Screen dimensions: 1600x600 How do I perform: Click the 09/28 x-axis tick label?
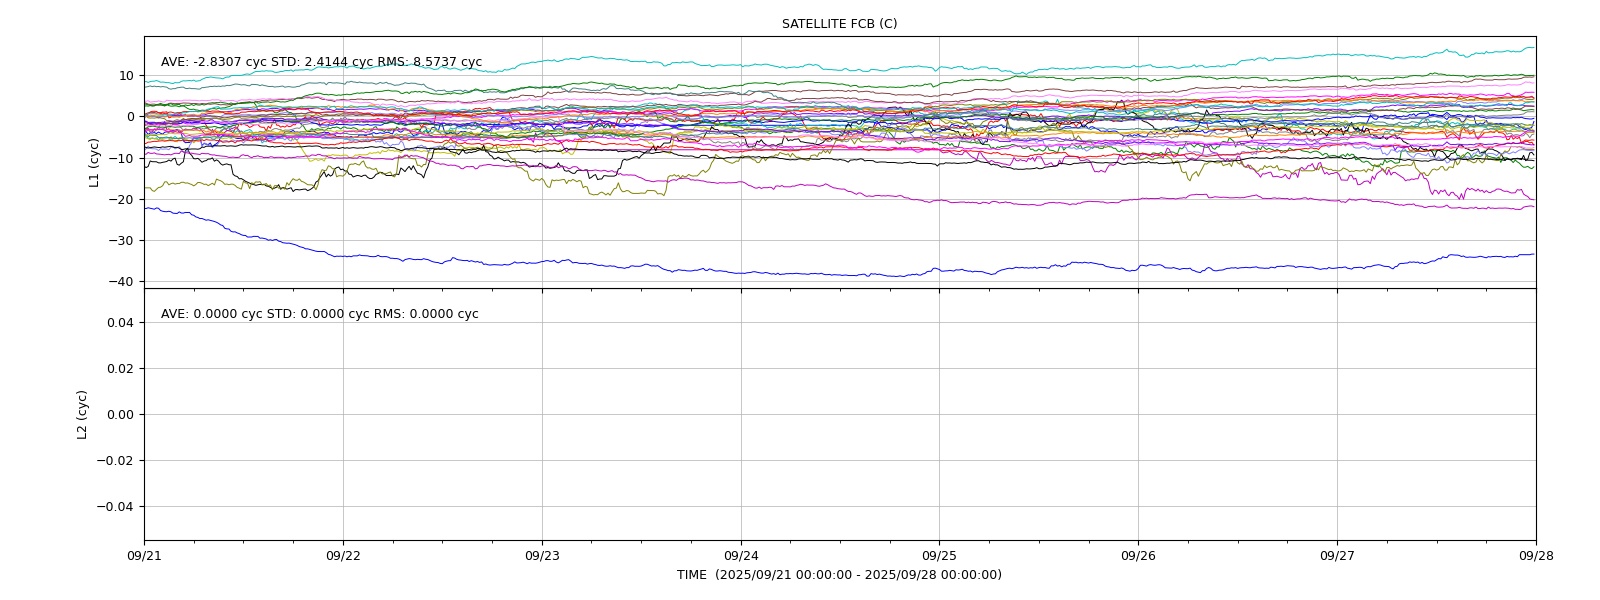(1536, 556)
